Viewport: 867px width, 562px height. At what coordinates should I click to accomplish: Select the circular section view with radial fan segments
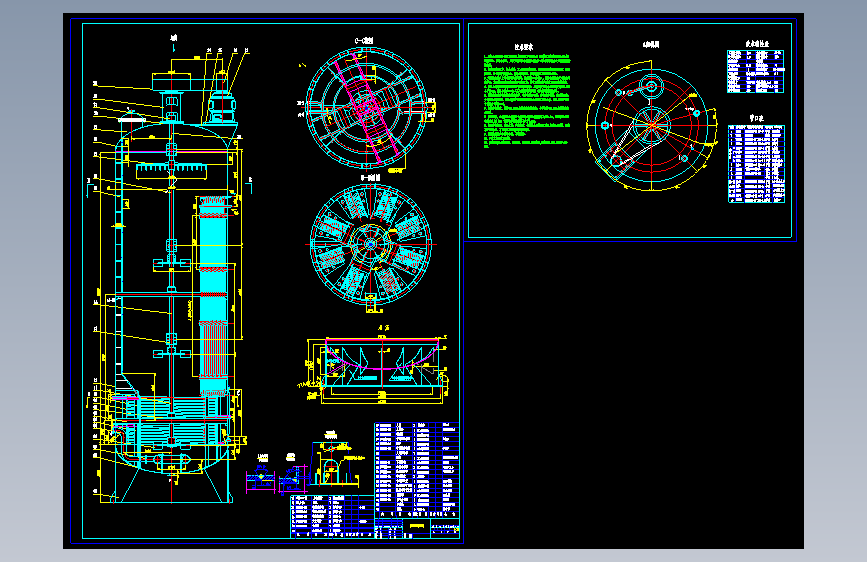(370, 244)
